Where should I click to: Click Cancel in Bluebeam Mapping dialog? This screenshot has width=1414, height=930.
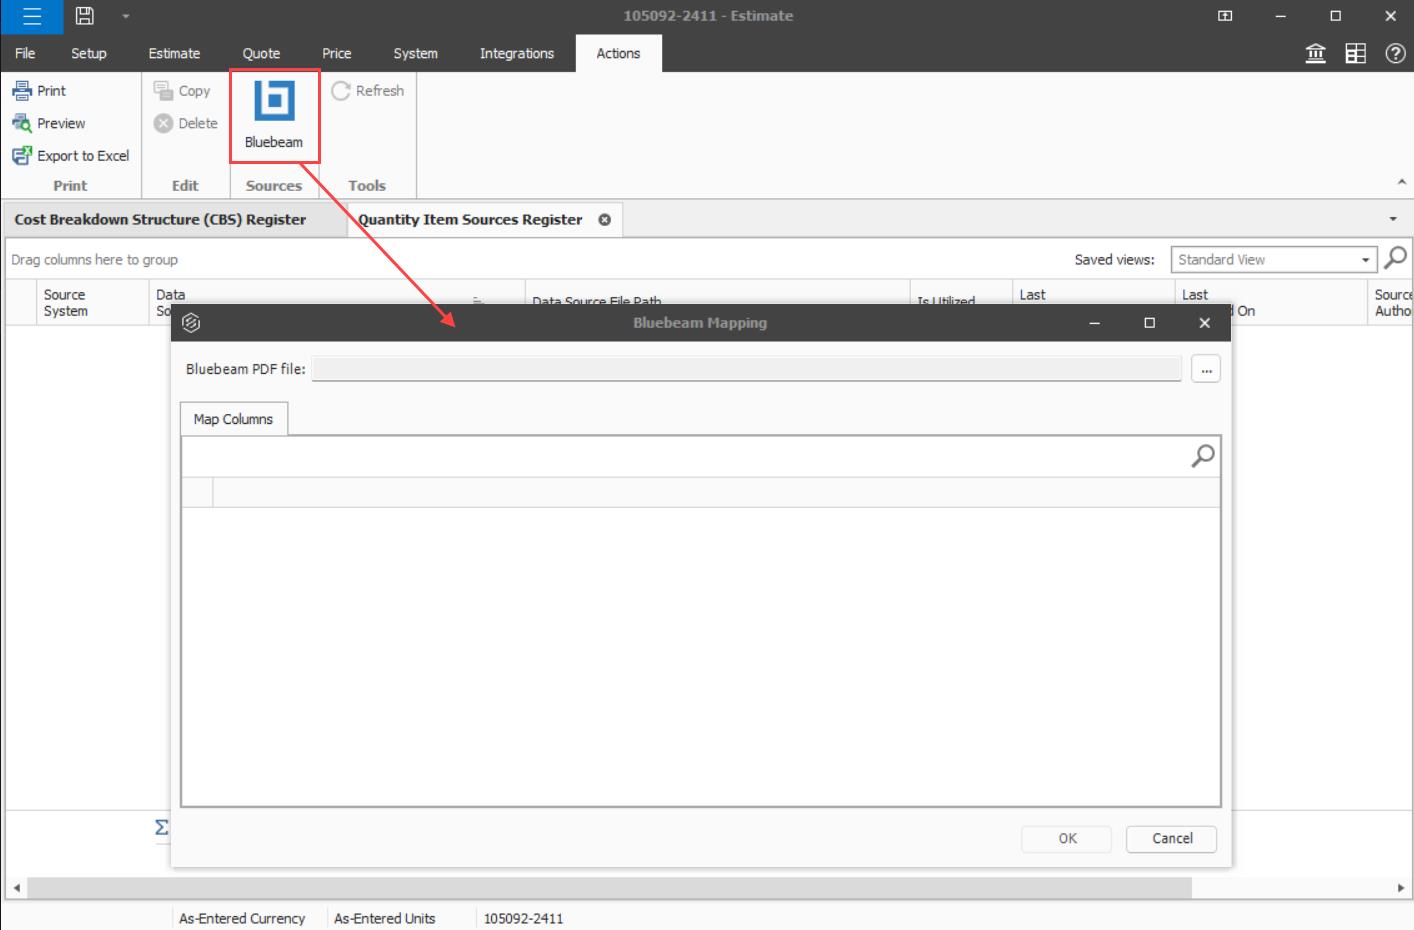click(1171, 839)
